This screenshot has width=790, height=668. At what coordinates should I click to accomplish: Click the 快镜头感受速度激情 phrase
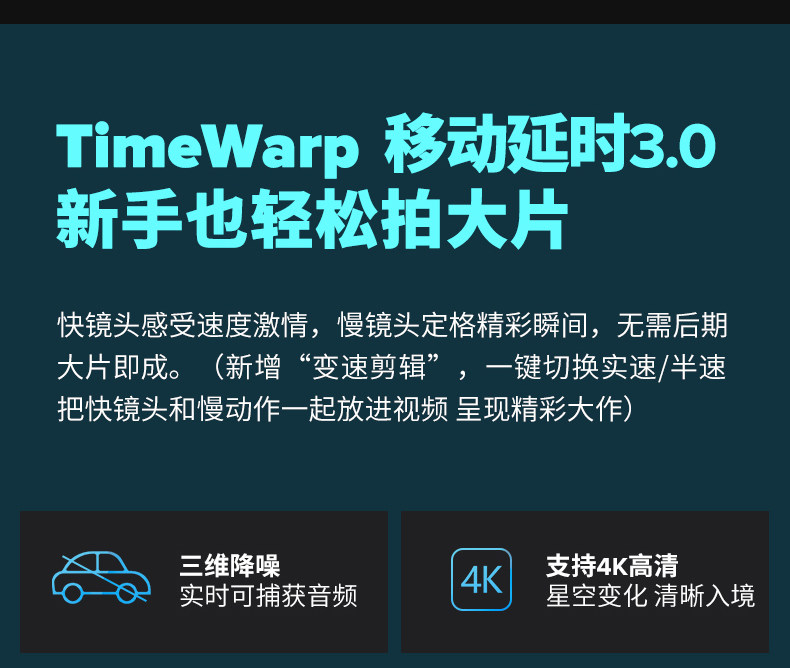click(x=182, y=325)
